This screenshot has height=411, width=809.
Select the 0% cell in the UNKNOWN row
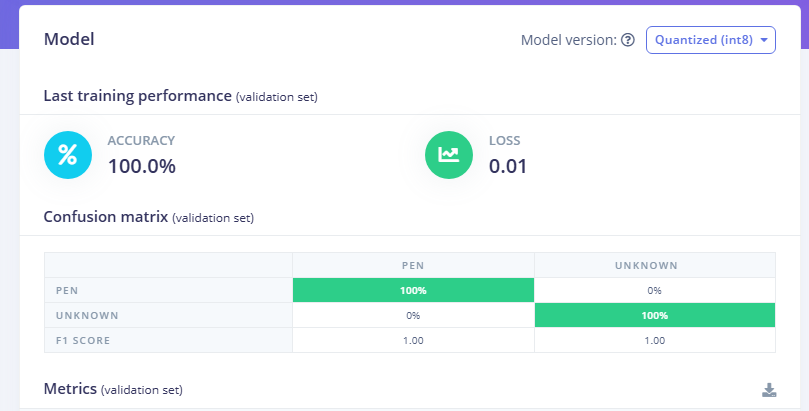413,315
